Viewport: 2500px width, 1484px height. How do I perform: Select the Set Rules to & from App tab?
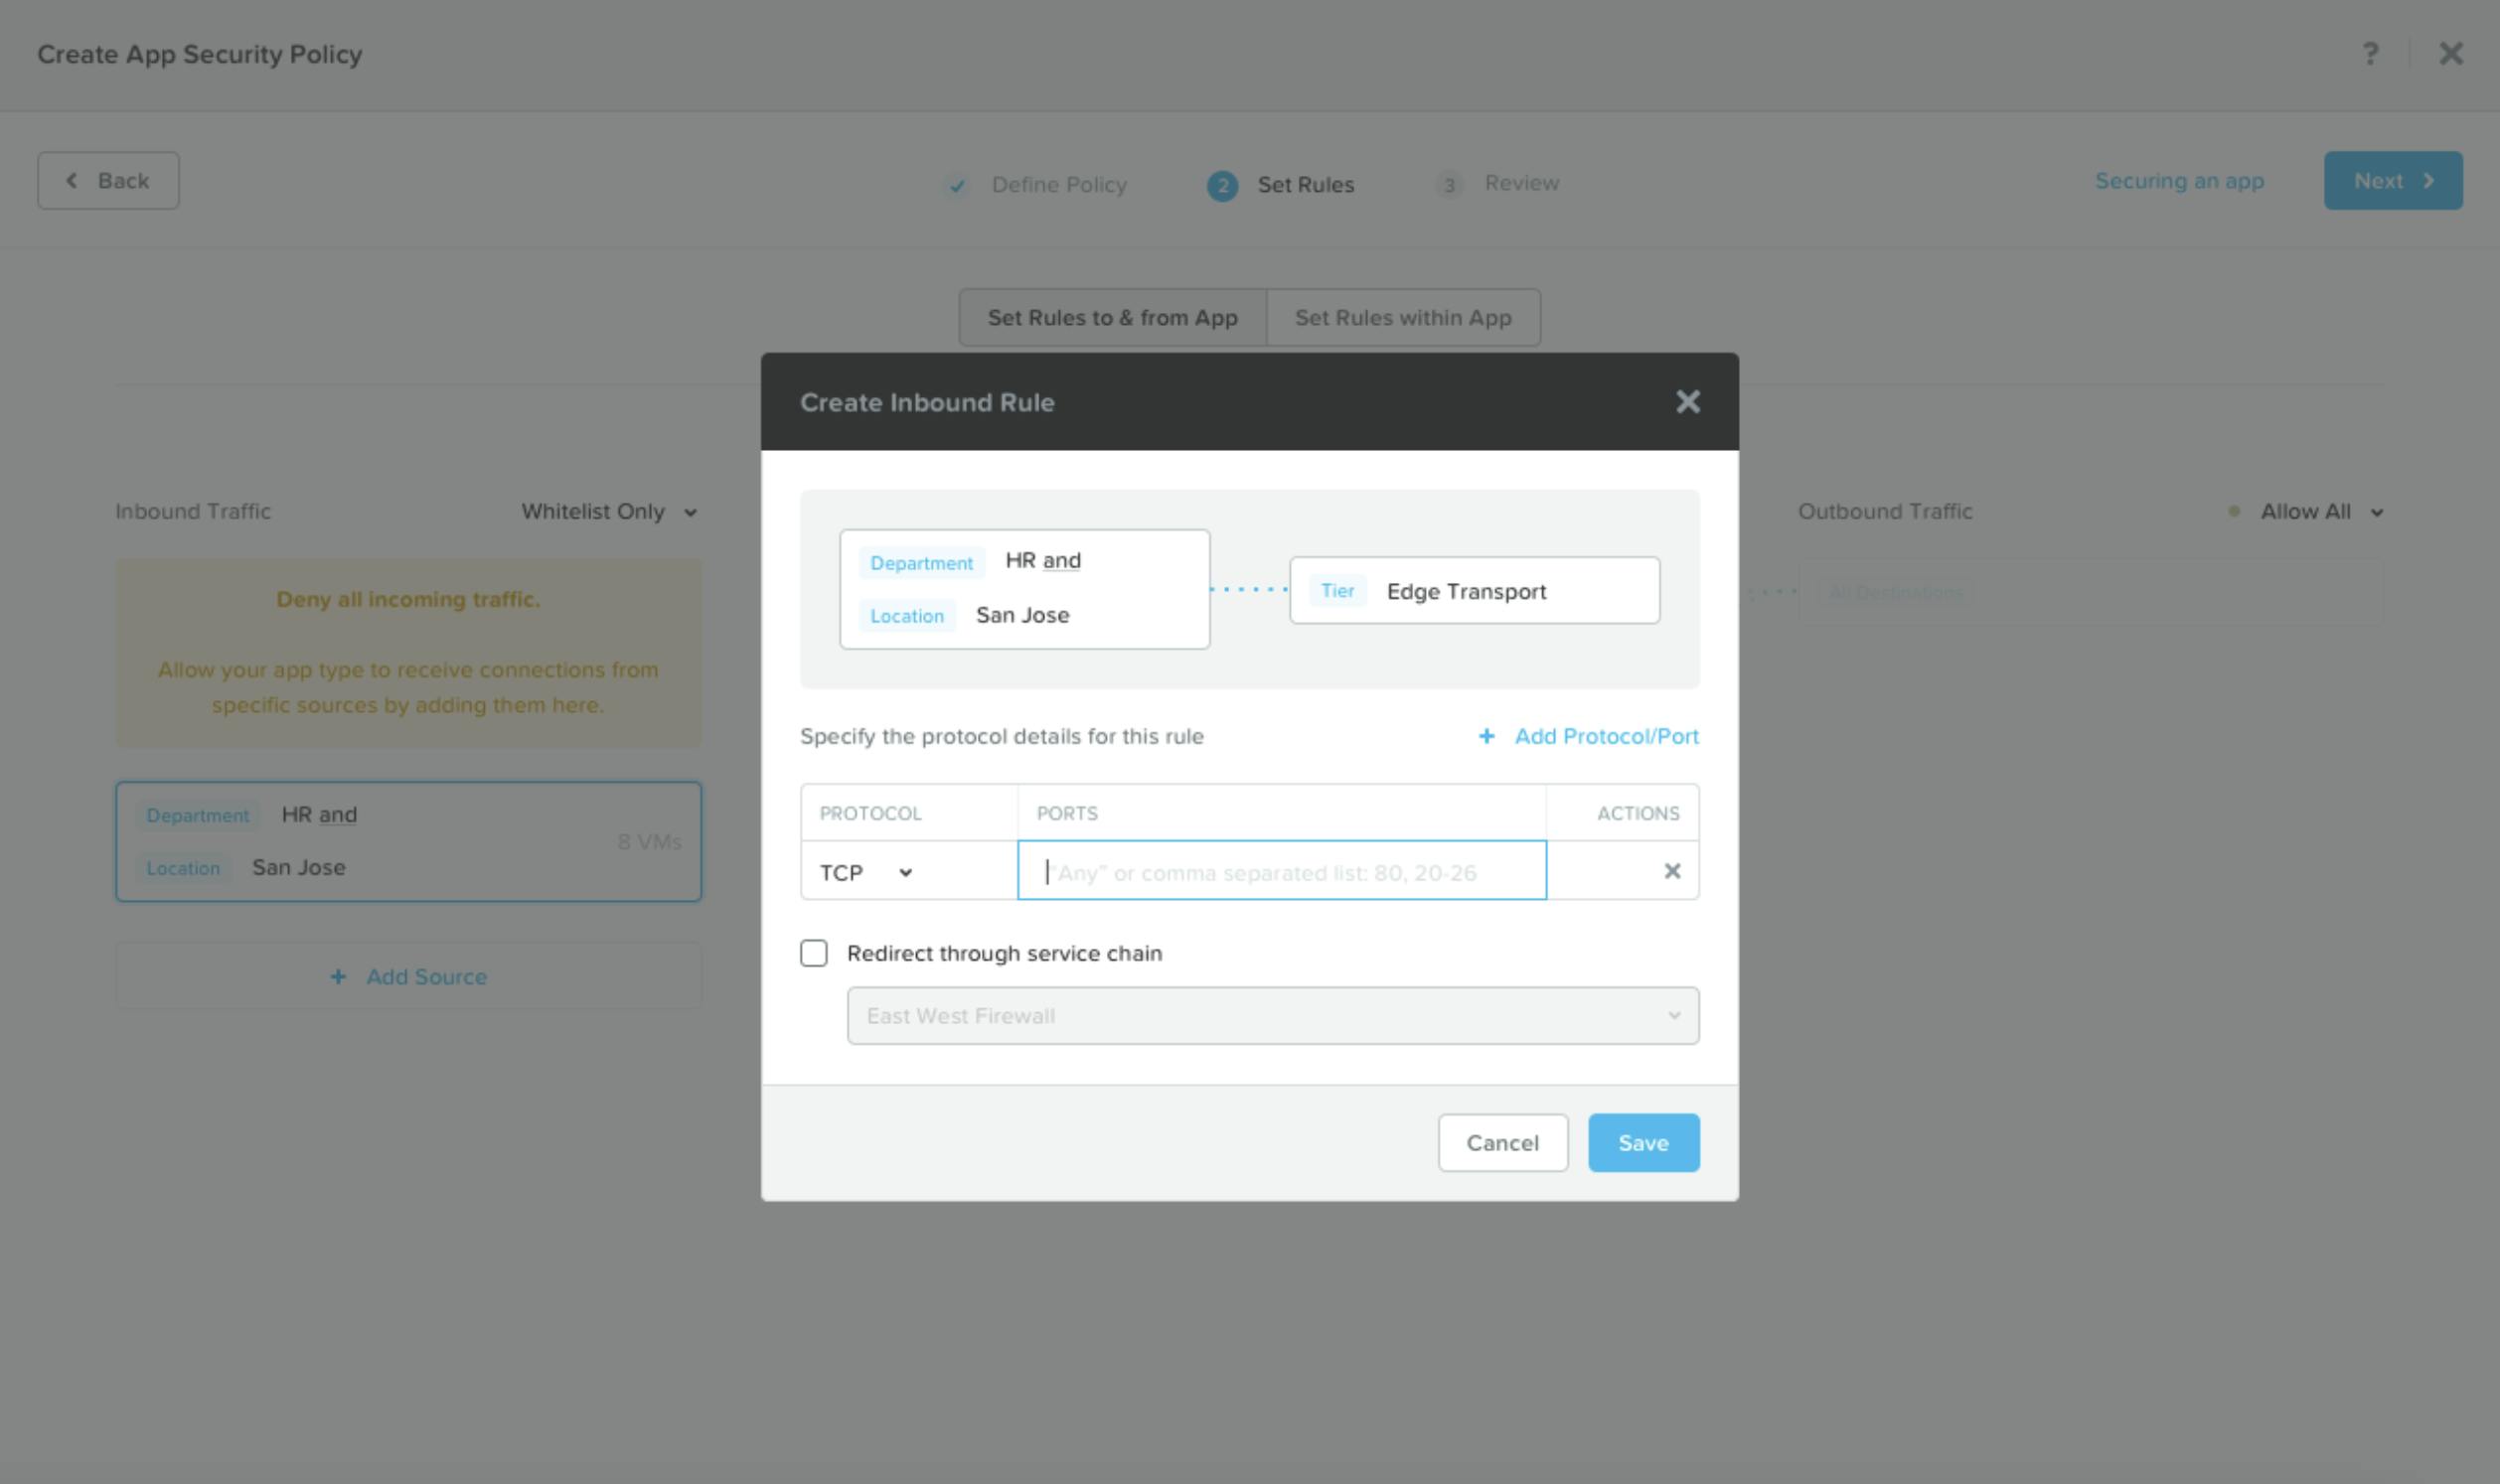tap(1111, 317)
